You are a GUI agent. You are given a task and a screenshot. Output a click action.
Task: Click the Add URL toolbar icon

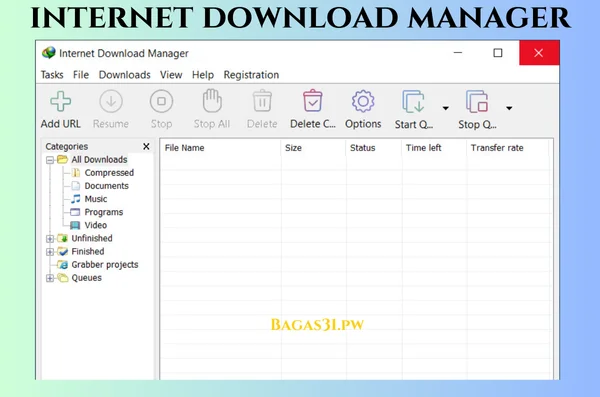tap(60, 101)
